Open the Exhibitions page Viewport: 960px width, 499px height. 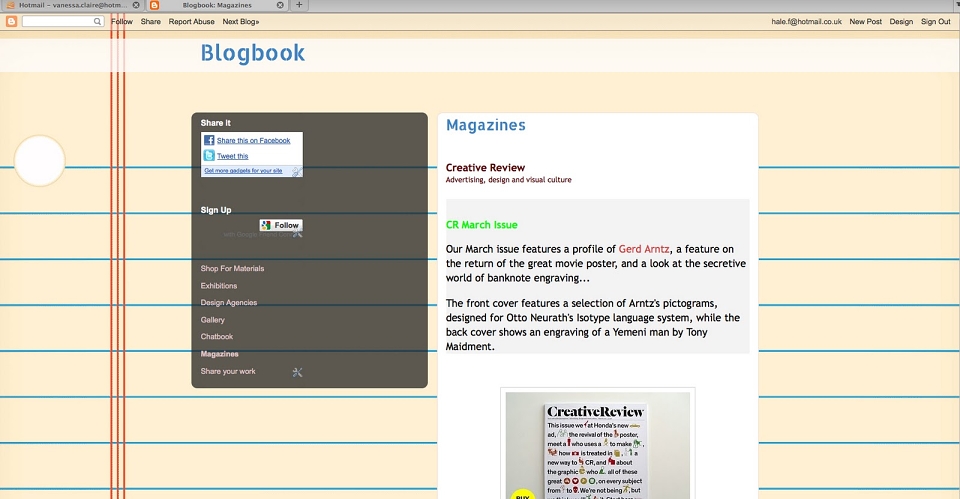(219, 285)
